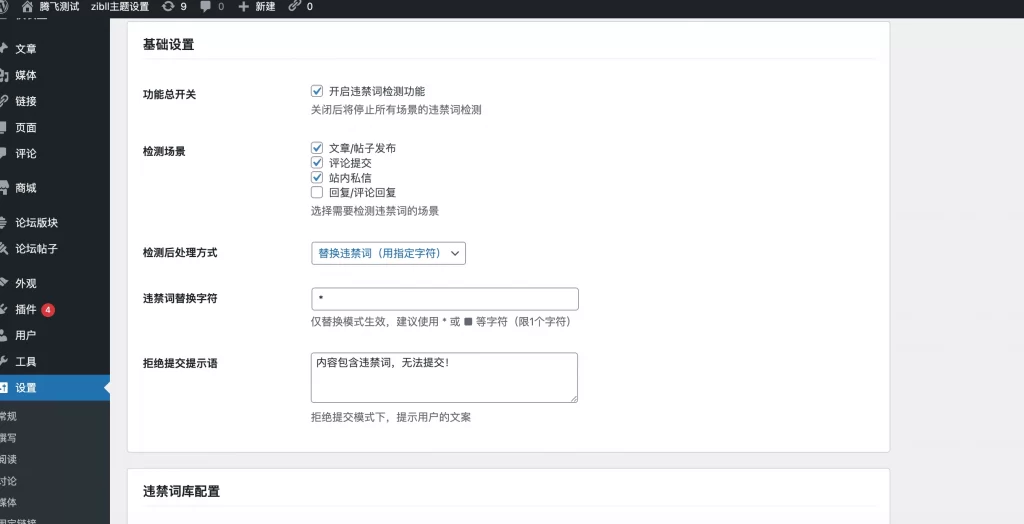Open zibll主题设置 in admin bar
The width and height of the screenshot is (1024, 524).
tap(120, 7)
